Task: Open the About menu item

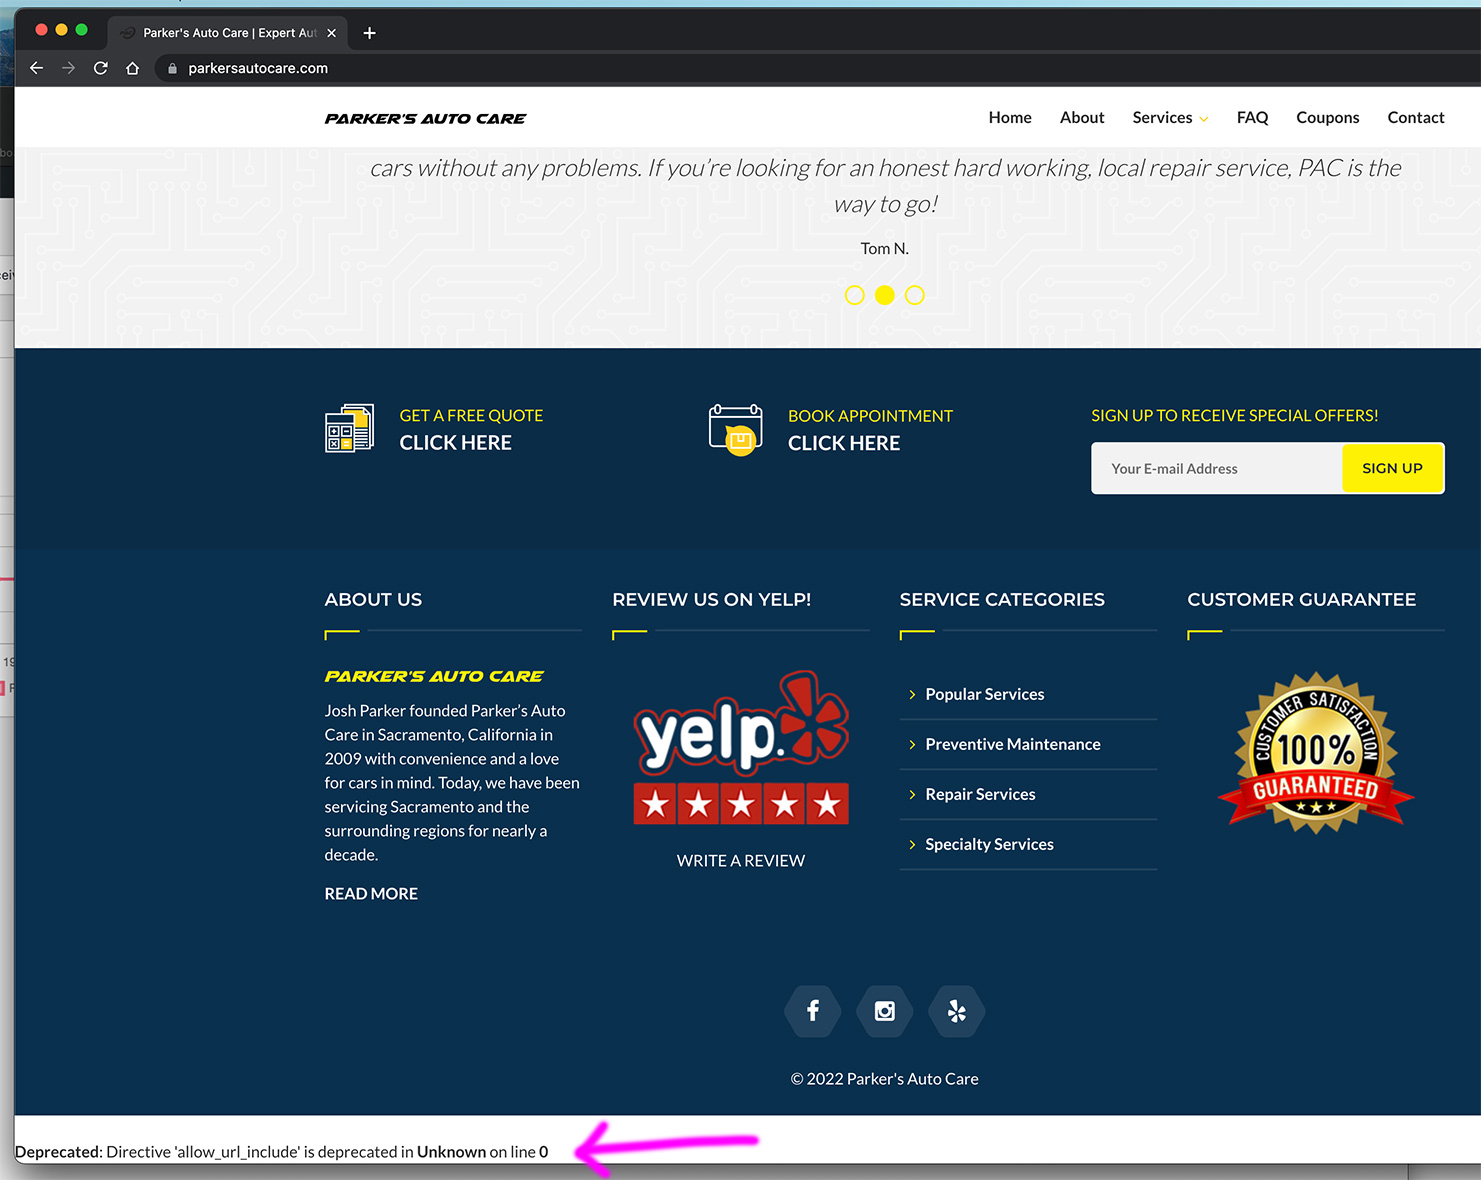Action: pos(1082,117)
